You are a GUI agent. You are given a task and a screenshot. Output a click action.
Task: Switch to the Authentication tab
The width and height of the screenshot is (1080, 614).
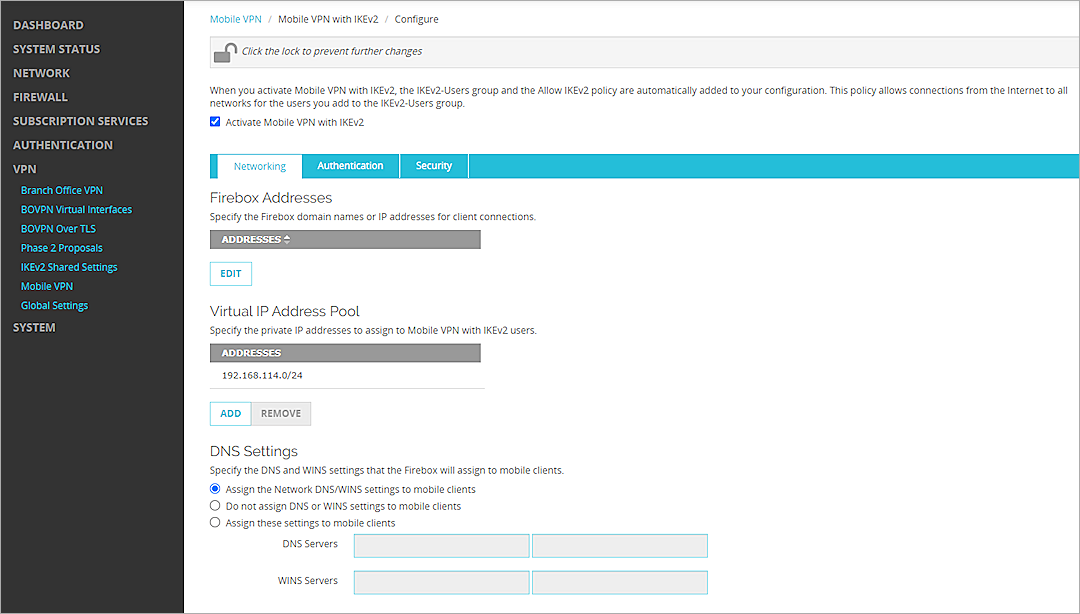(350, 166)
